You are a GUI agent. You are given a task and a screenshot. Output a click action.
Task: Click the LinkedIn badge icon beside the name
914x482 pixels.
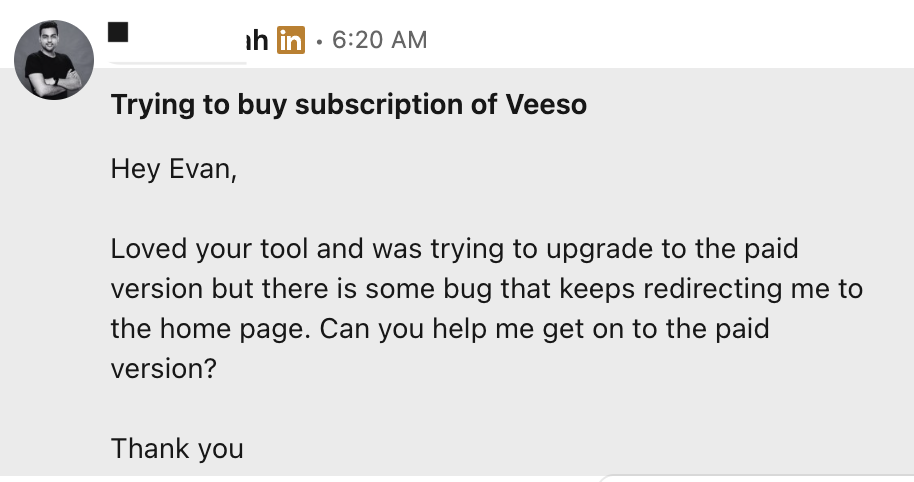pyautogui.click(x=291, y=41)
